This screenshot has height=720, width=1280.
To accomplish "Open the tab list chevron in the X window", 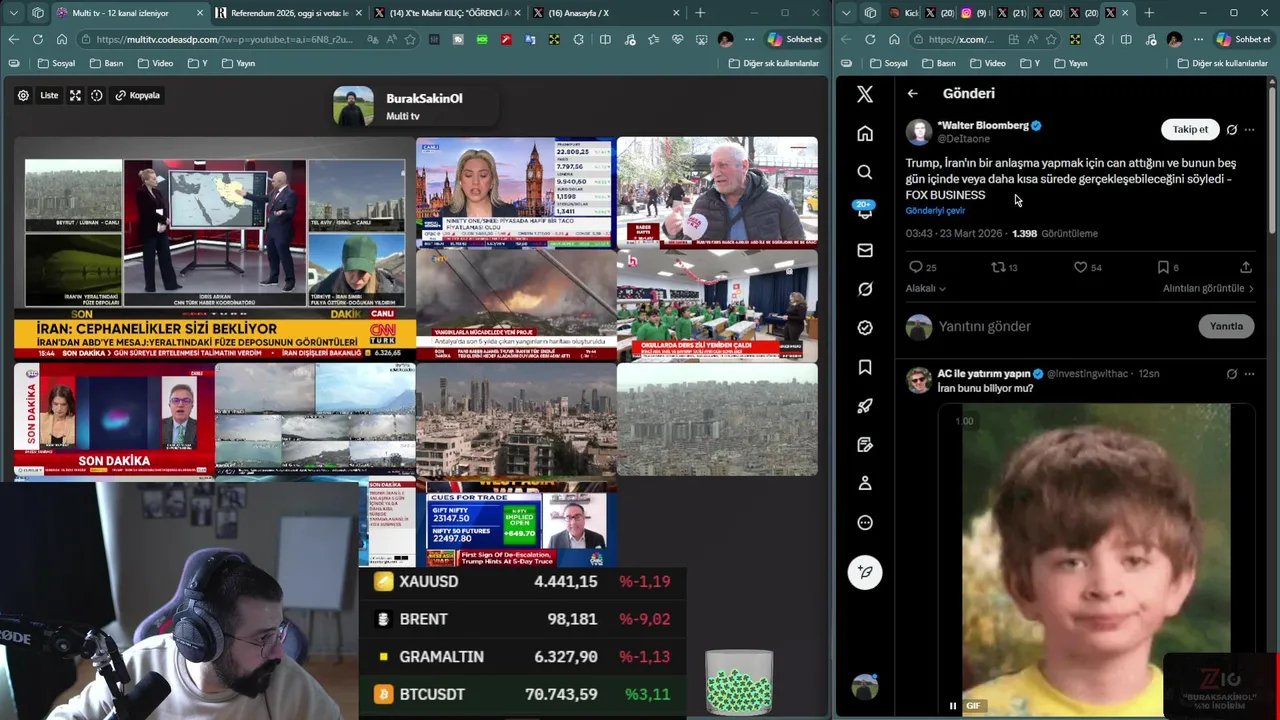I will 847,13.
